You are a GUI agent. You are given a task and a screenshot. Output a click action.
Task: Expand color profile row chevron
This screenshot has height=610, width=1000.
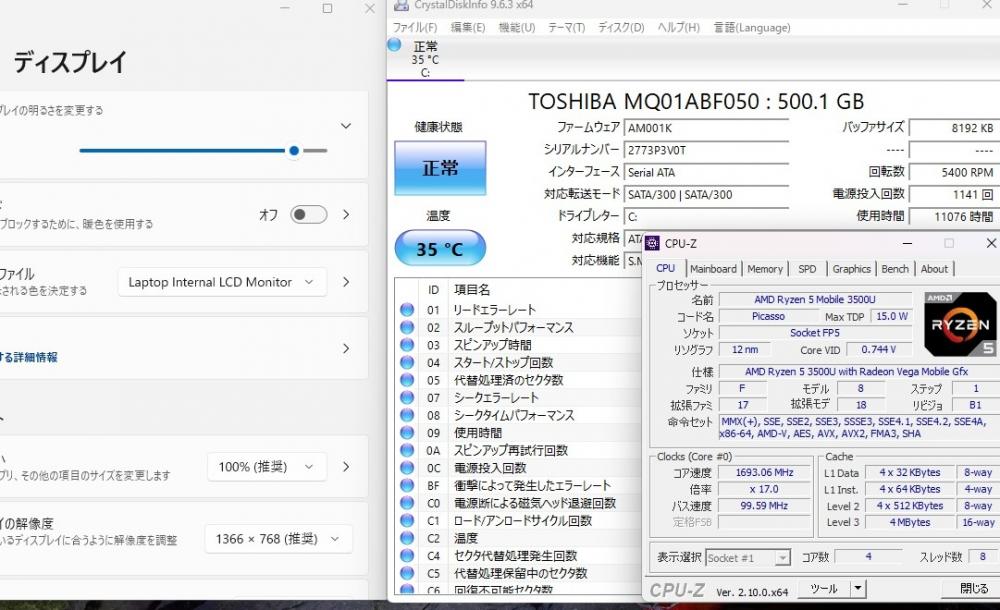(x=346, y=282)
